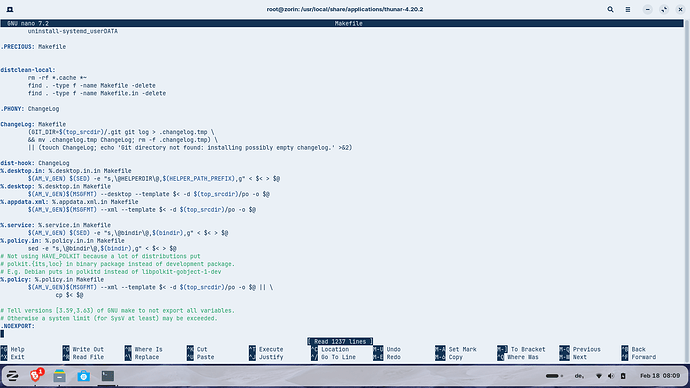Open the volume tray icon
The width and height of the screenshot is (690, 388).
611,376
